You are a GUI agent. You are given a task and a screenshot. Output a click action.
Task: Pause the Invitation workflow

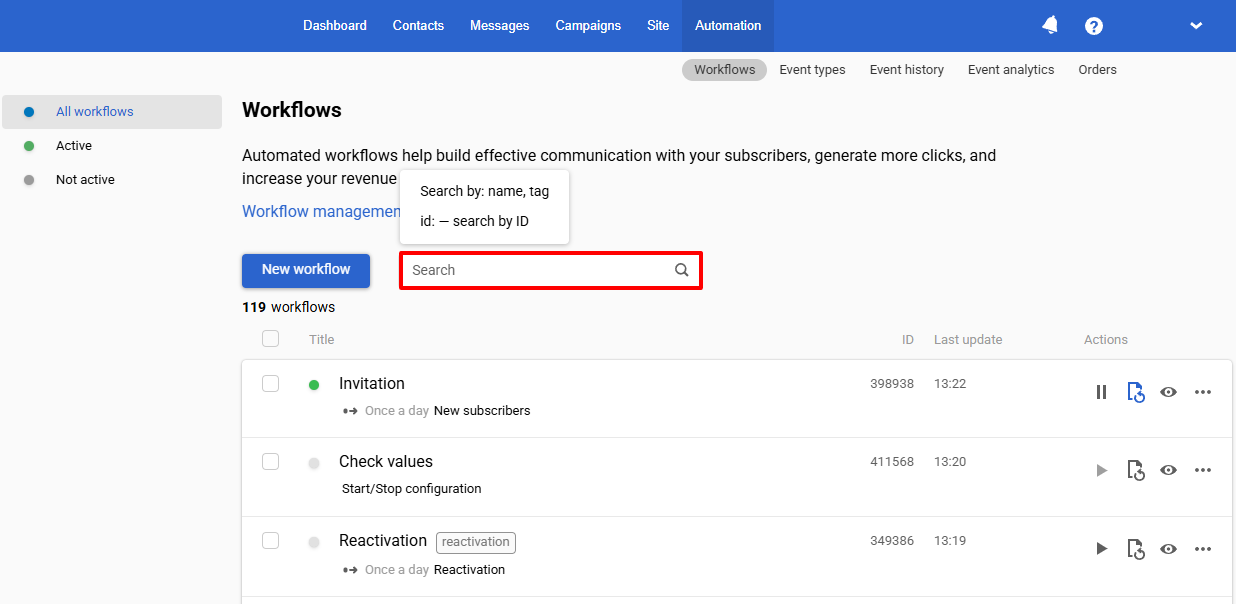[1102, 392]
